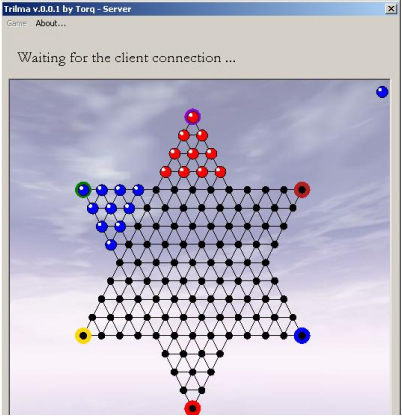Click the yellow ringed corner hole

click(x=83, y=335)
